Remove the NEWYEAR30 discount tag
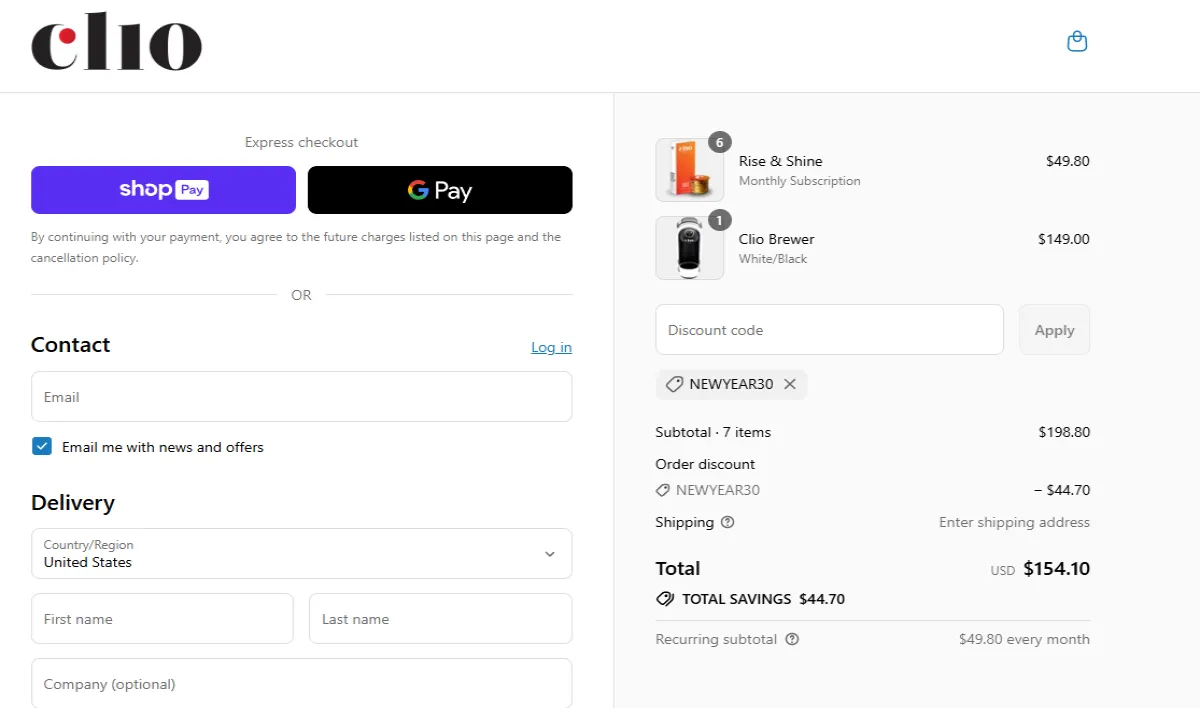Viewport: 1200px width, 708px height. pyautogui.click(x=790, y=384)
